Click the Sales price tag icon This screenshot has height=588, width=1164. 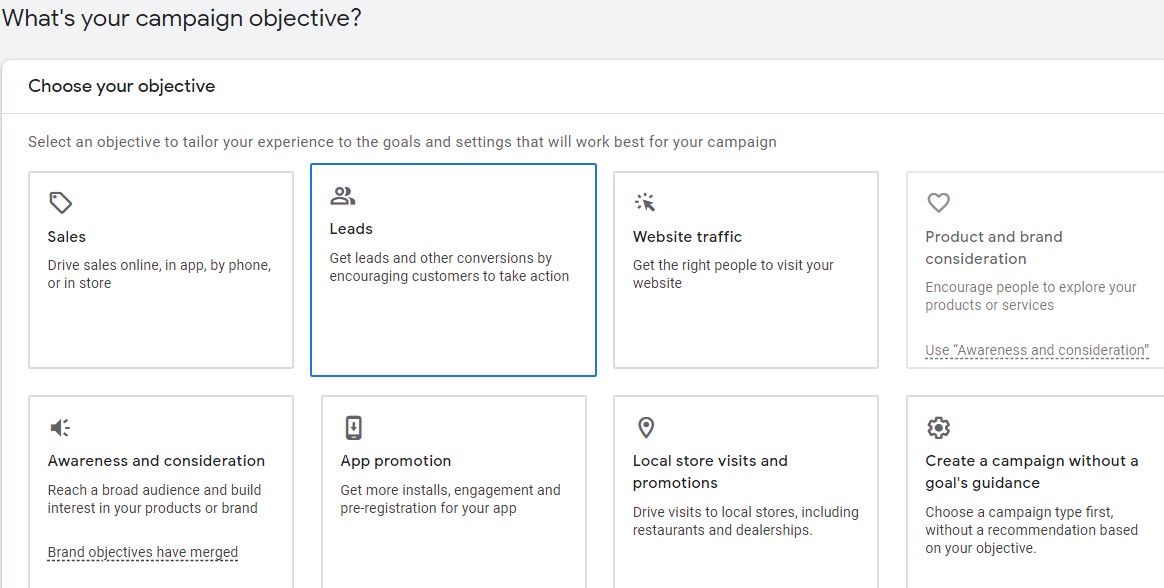(x=60, y=203)
